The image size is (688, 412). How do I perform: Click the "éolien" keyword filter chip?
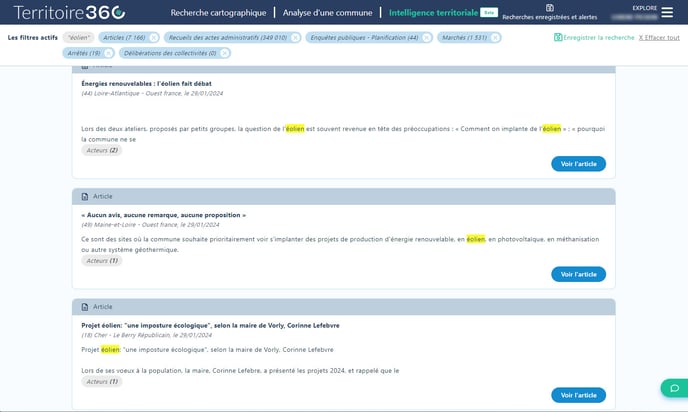coord(79,38)
